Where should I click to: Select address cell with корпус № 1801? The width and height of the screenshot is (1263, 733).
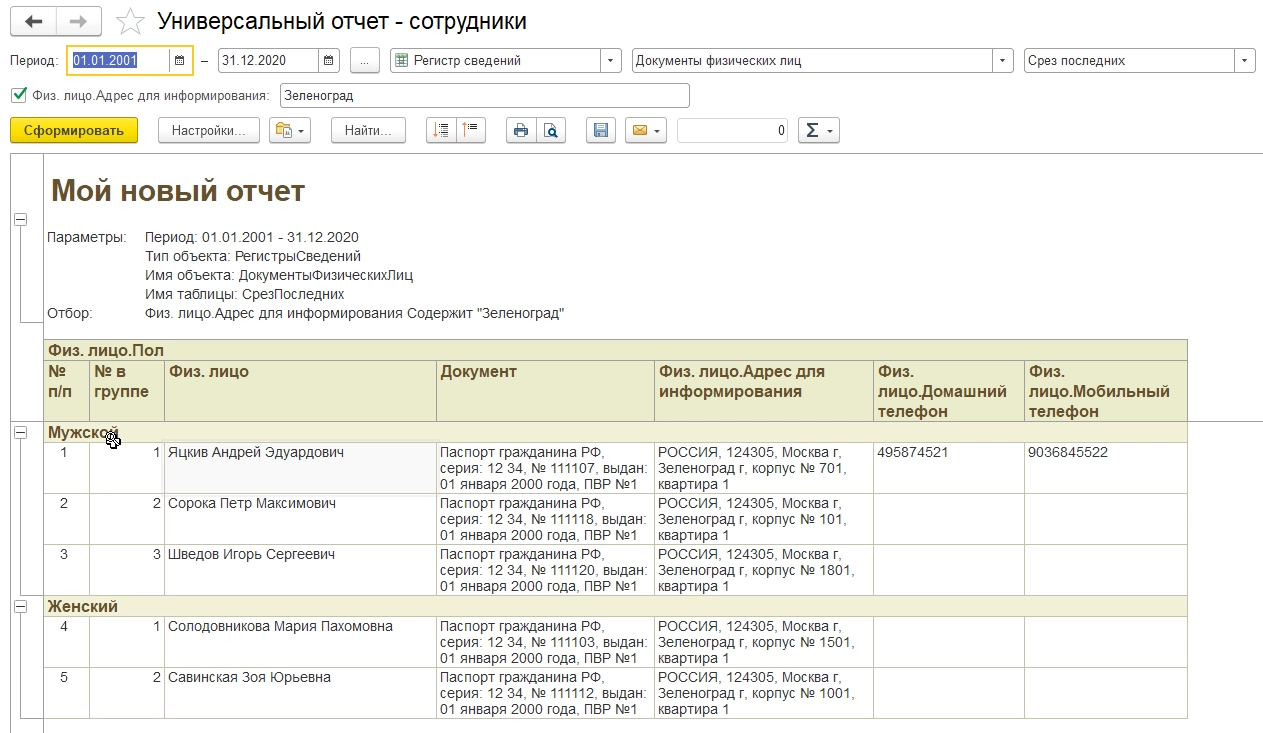point(764,570)
